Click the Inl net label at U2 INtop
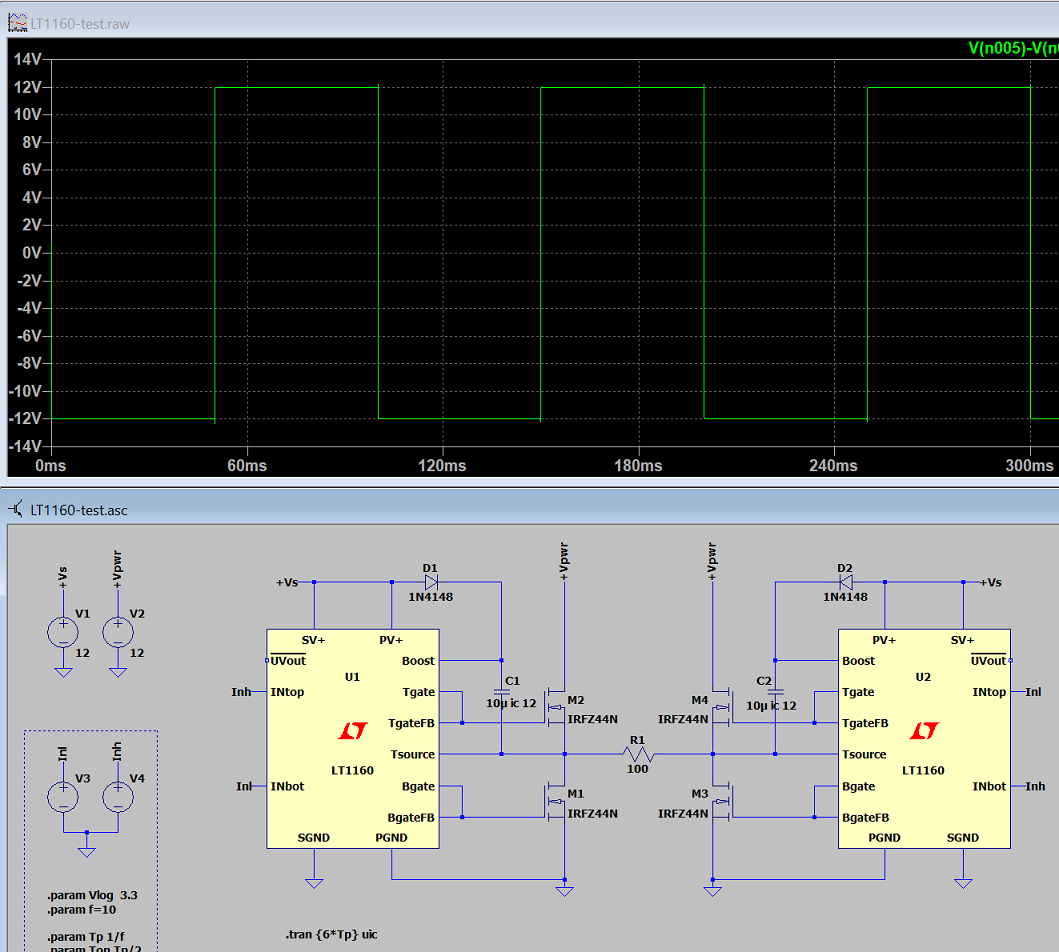Screen dimensions: 1059x952 click(x=1033, y=692)
